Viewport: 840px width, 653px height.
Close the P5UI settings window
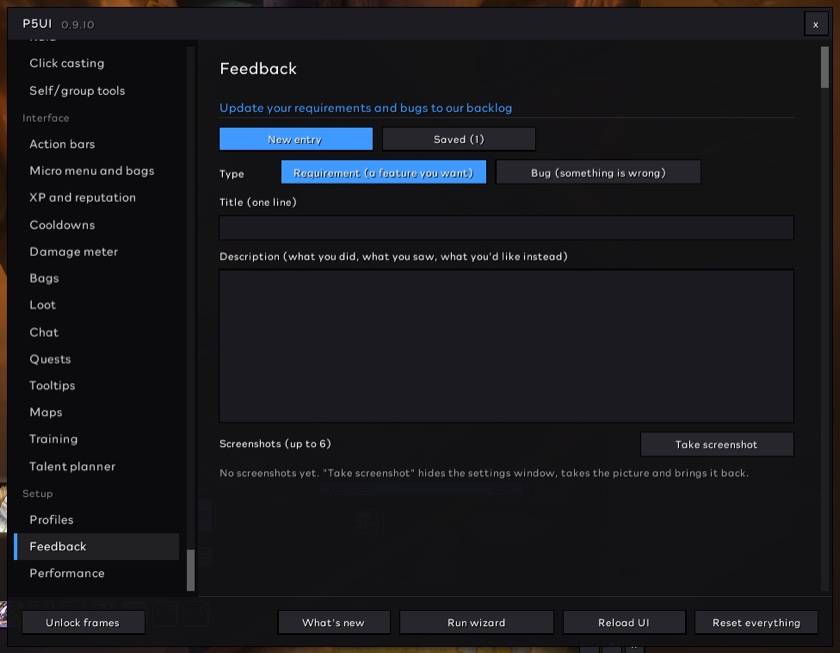(815, 25)
